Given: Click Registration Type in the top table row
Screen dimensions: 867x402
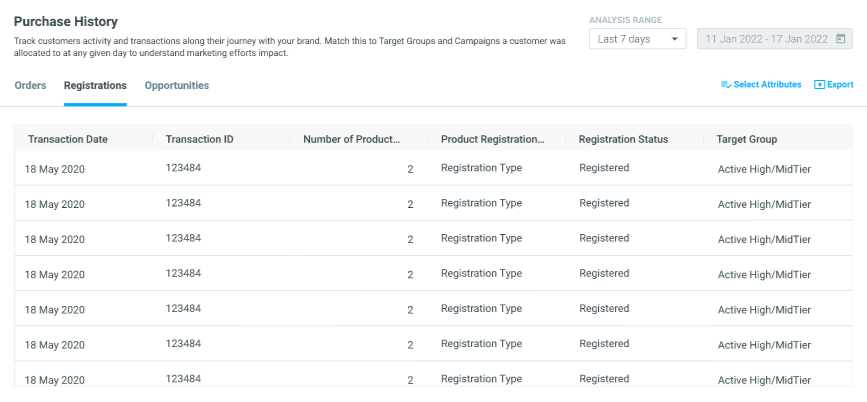Looking at the screenshot, I should (x=481, y=168).
